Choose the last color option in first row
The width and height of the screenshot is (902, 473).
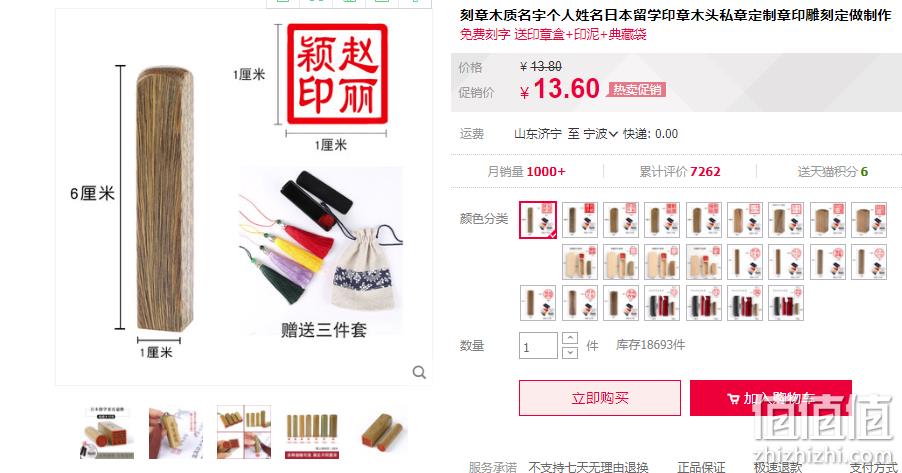pyautogui.click(x=869, y=219)
